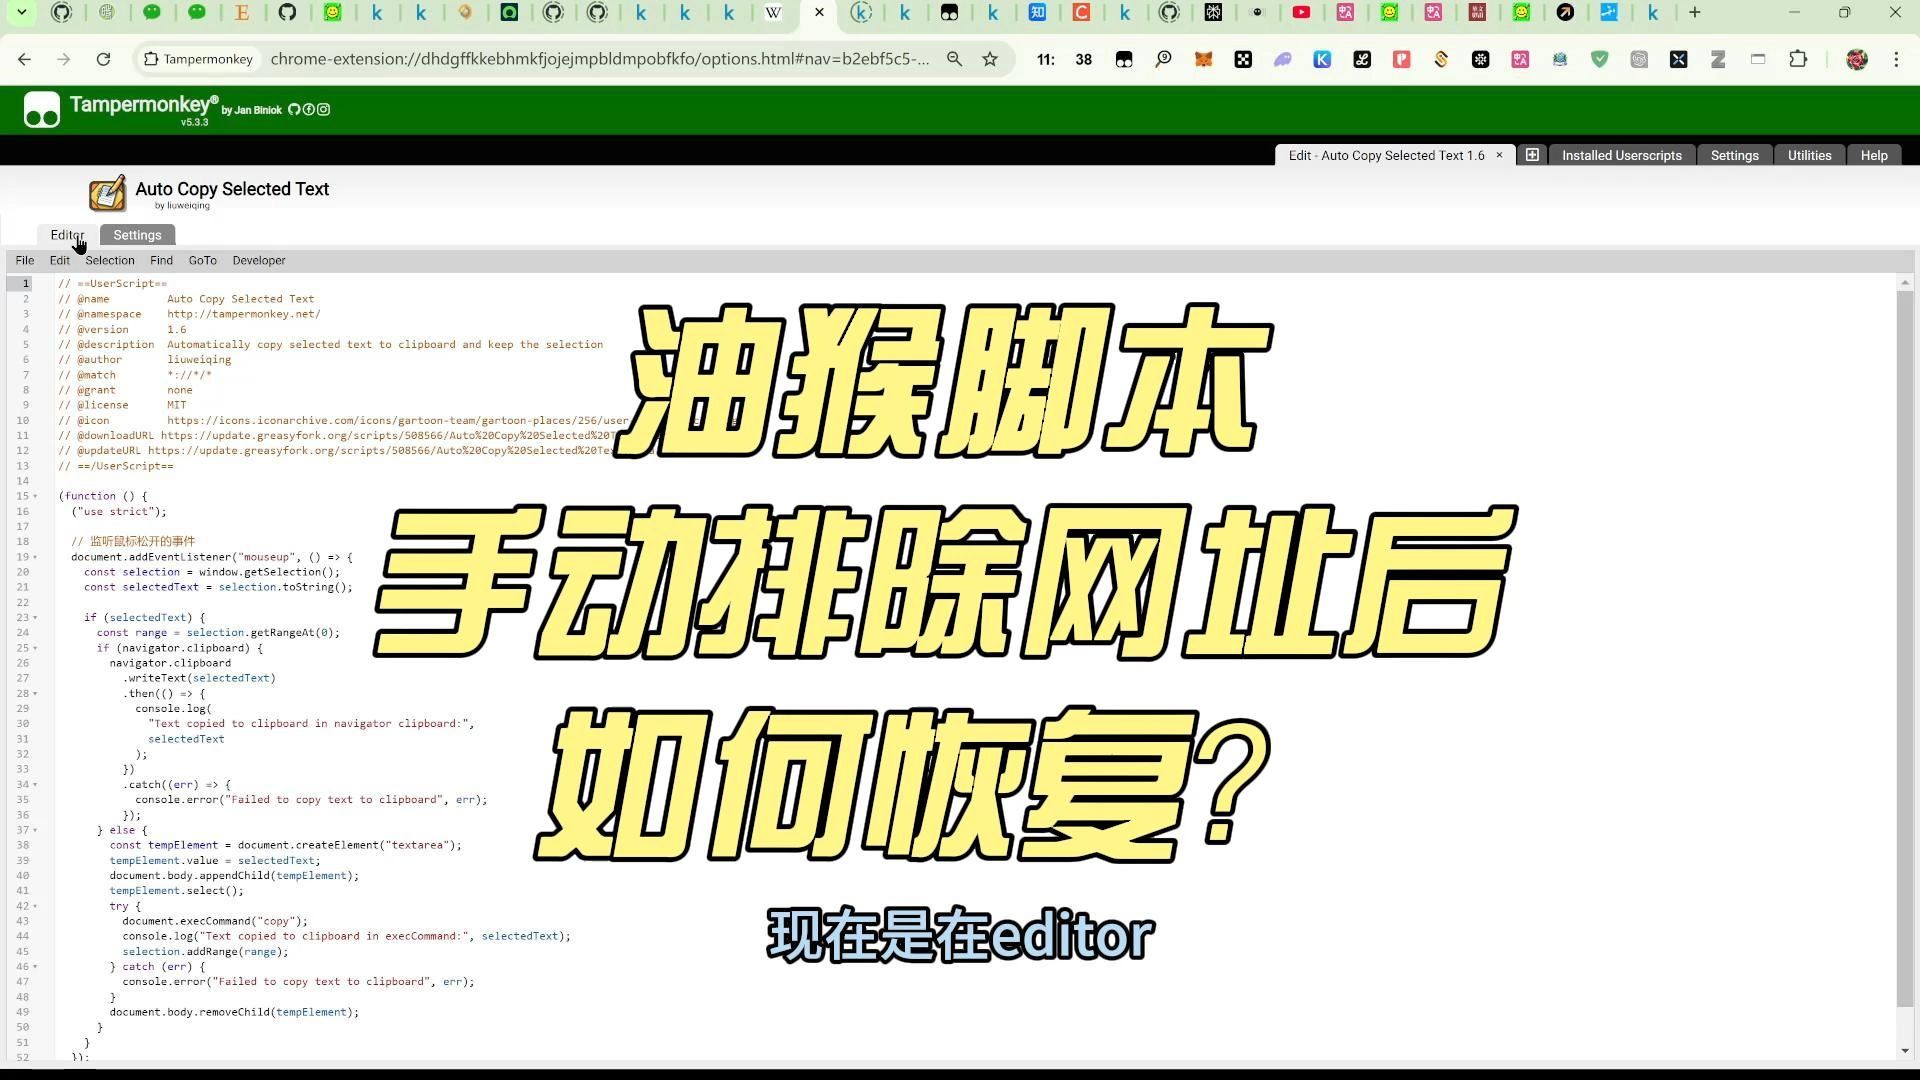Open Chrome three-dot menu
The width and height of the screenshot is (1920, 1080).
[1896, 60]
